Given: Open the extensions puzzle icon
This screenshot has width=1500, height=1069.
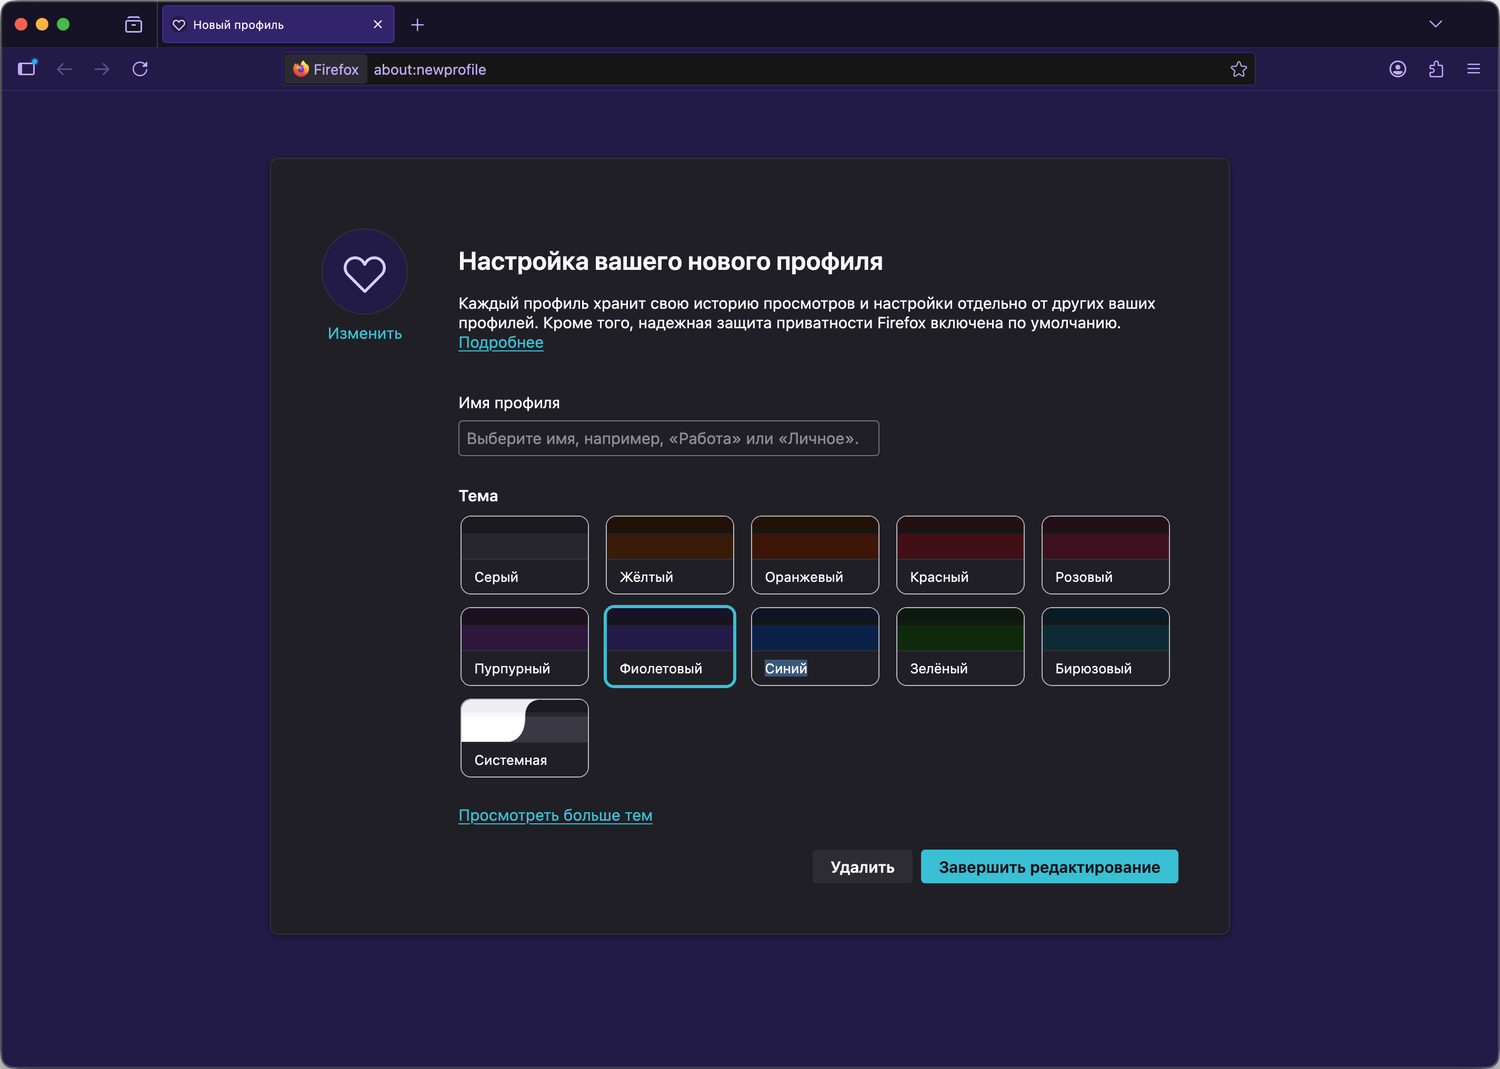Looking at the screenshot, I should 1436,69.
